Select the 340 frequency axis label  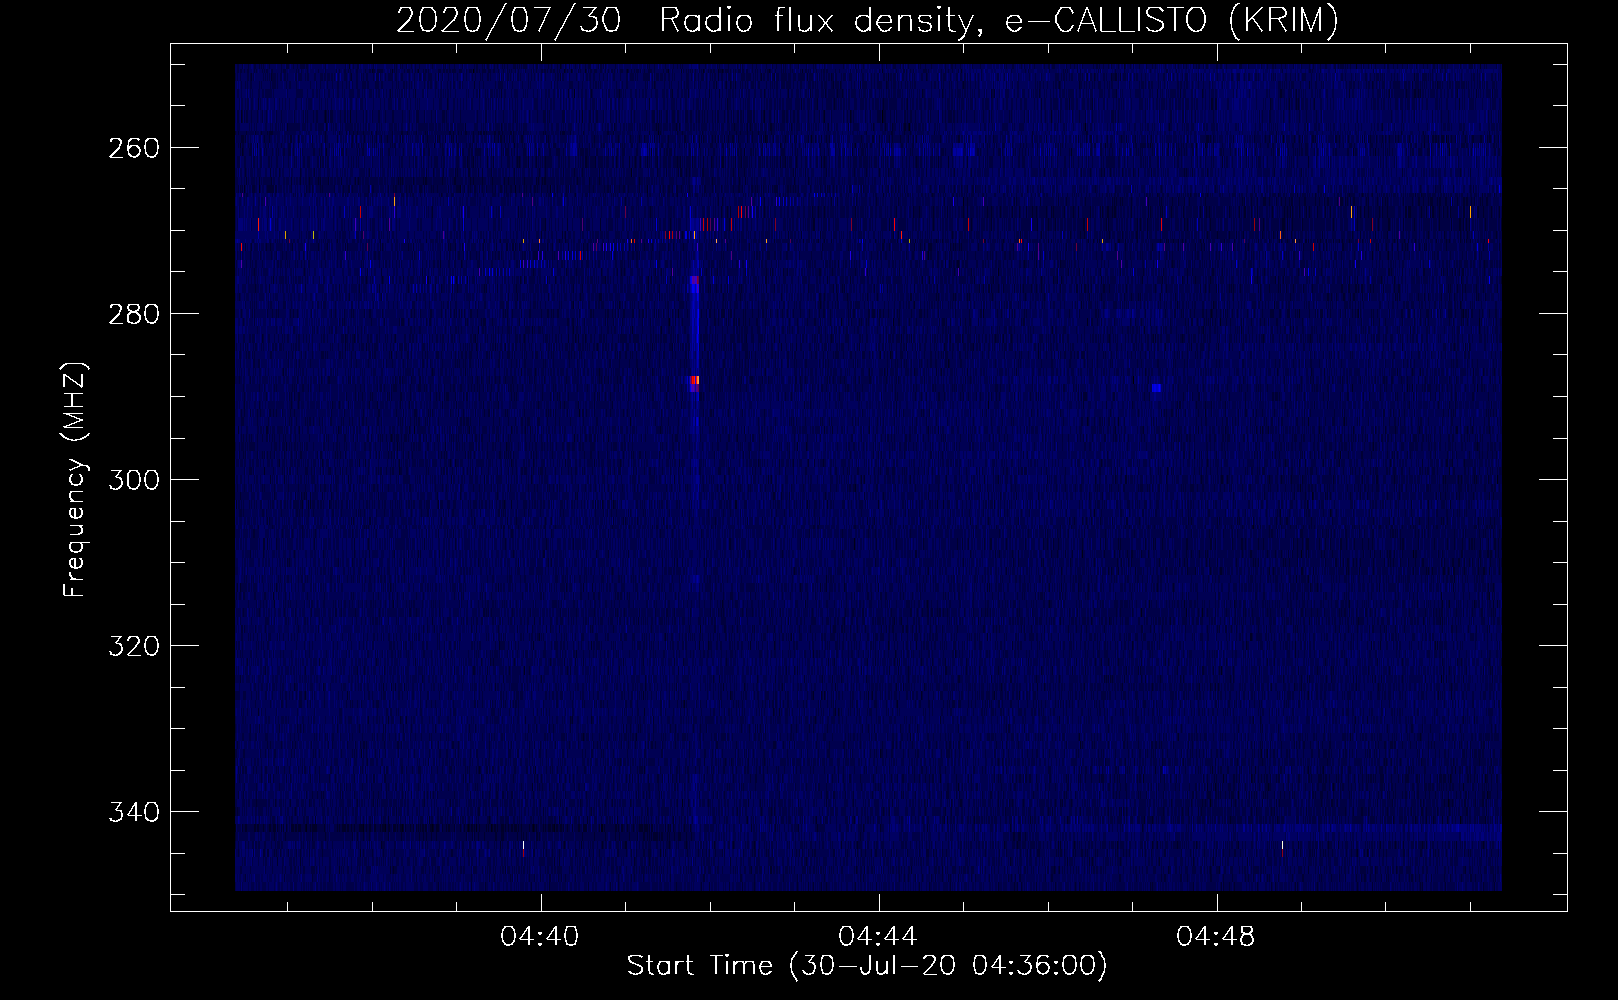click(x=132, y=812)
